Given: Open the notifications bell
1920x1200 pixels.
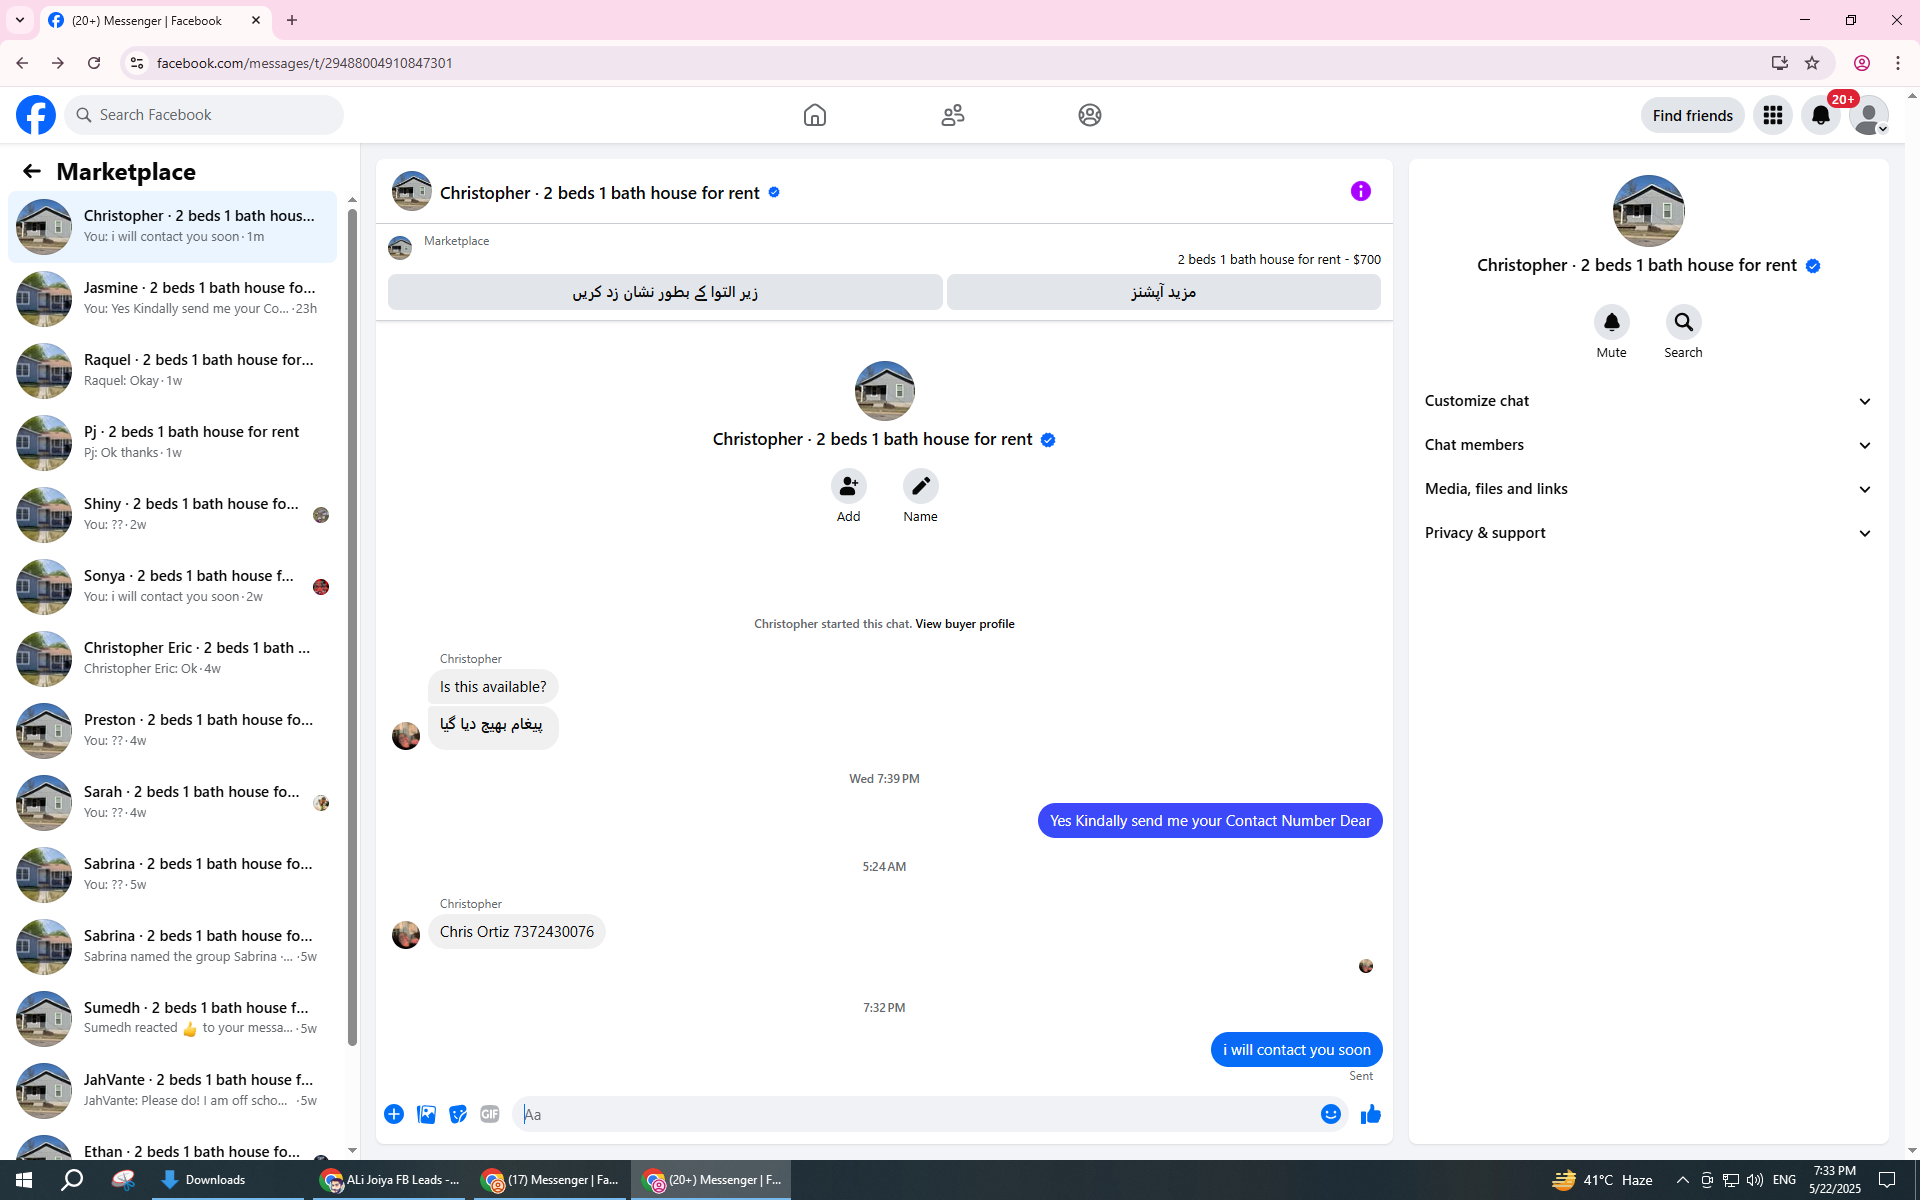Looking at the screenshot, I should tap(1821, 115).
